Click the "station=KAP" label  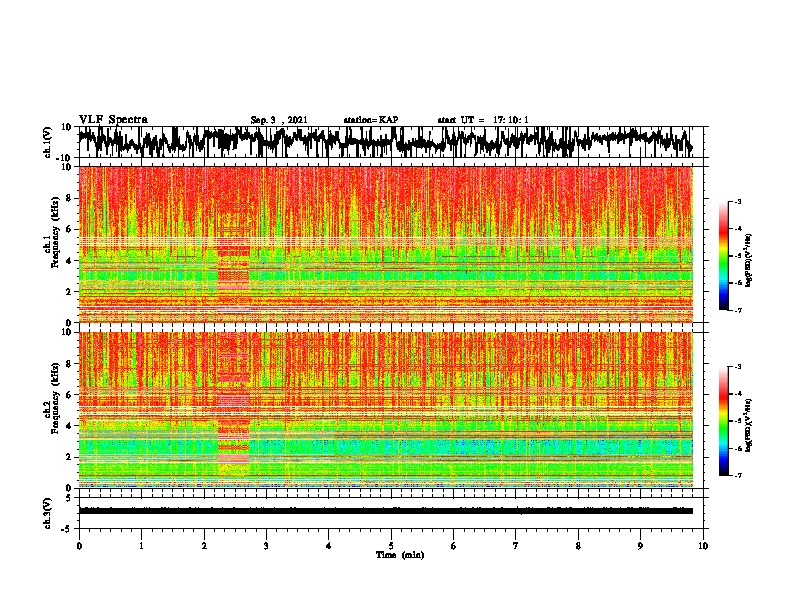(x=371, y=120)
